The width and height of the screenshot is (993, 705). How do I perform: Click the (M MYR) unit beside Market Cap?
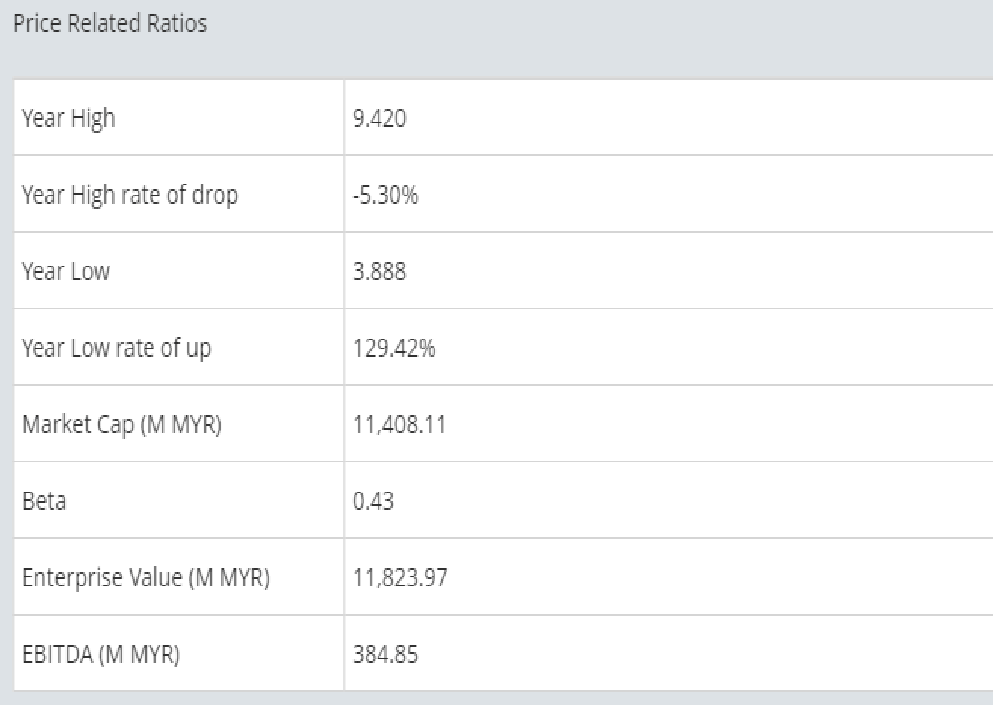pos(180,425)
